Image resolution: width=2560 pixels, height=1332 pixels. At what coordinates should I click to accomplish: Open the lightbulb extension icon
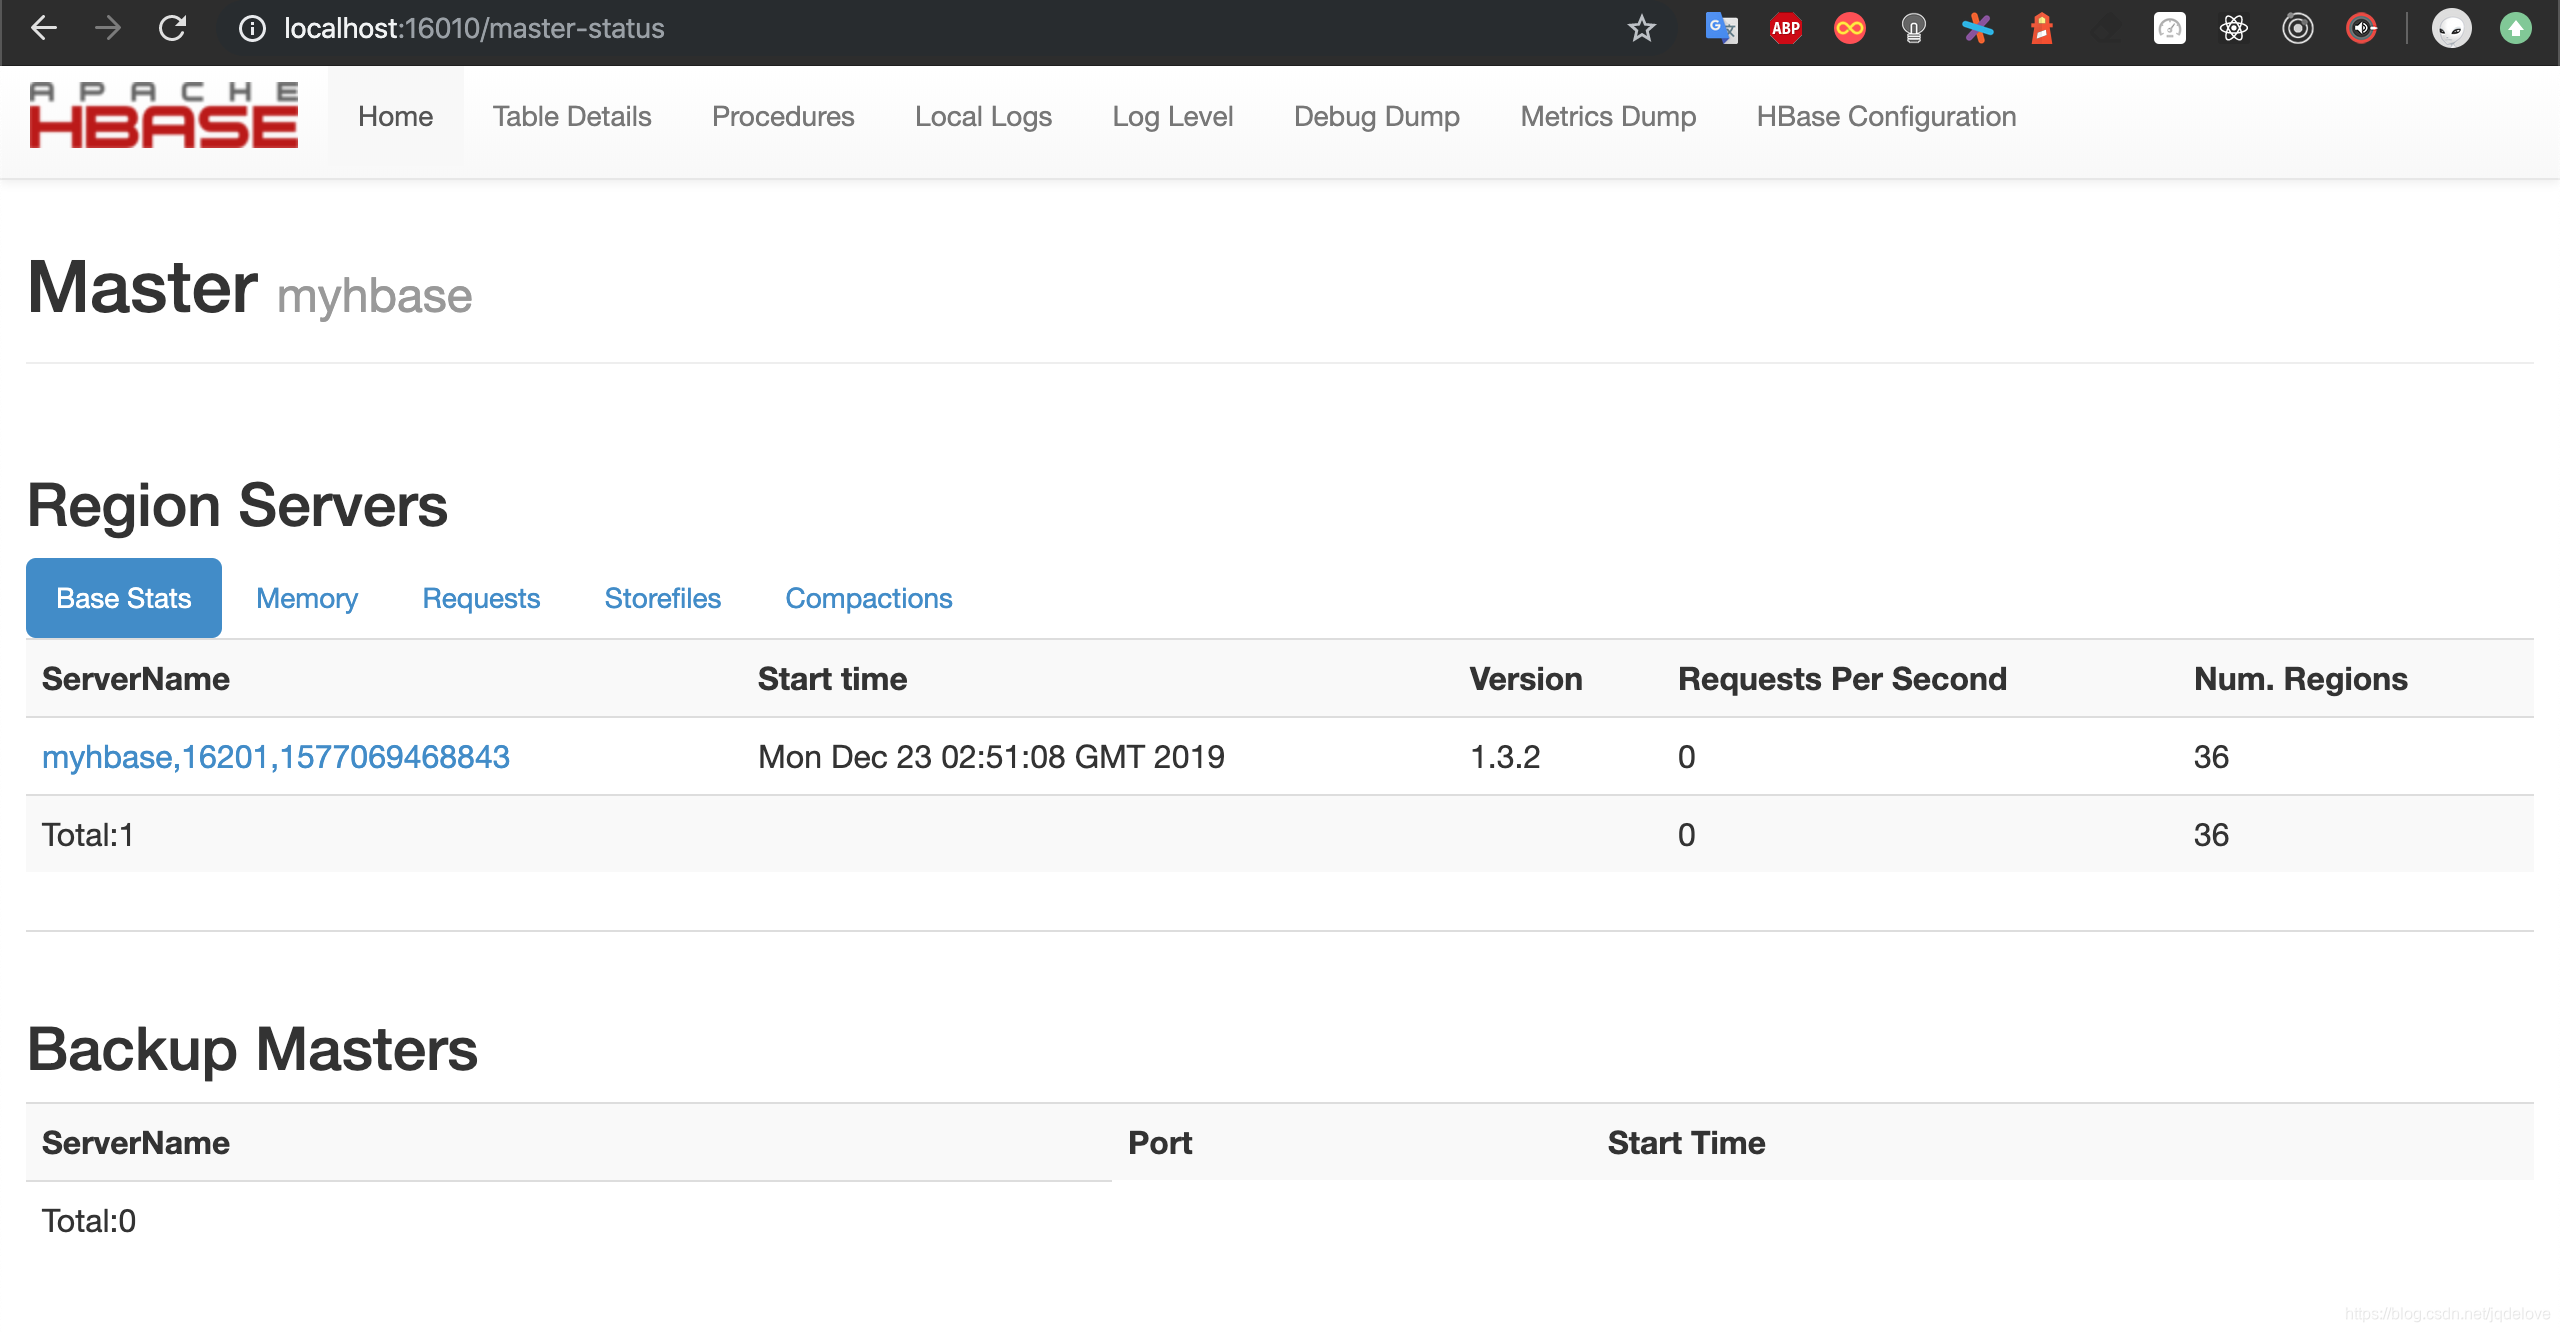[x=1913, y=28]
